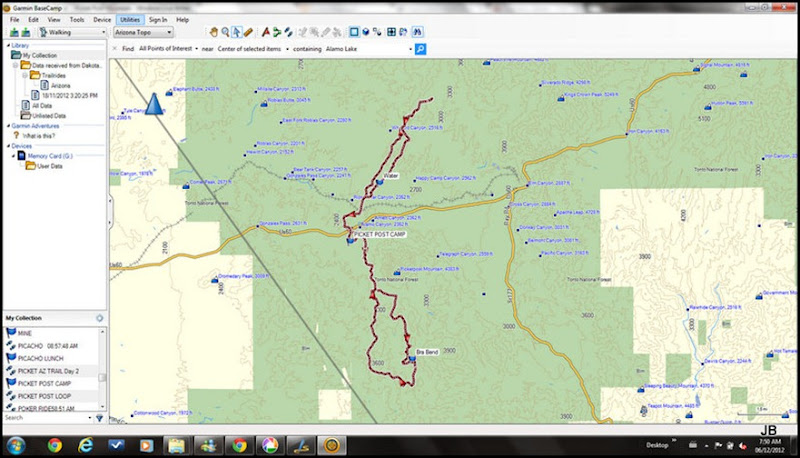Activate the New Track footprints tool

click(289, 32)
